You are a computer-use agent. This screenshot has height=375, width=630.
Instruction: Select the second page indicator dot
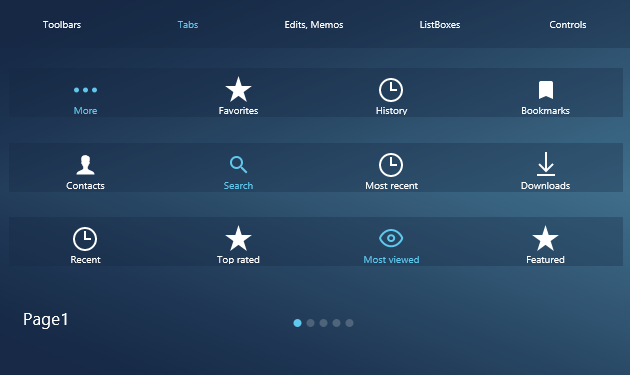pyautogui.click(x=310, y=323)
